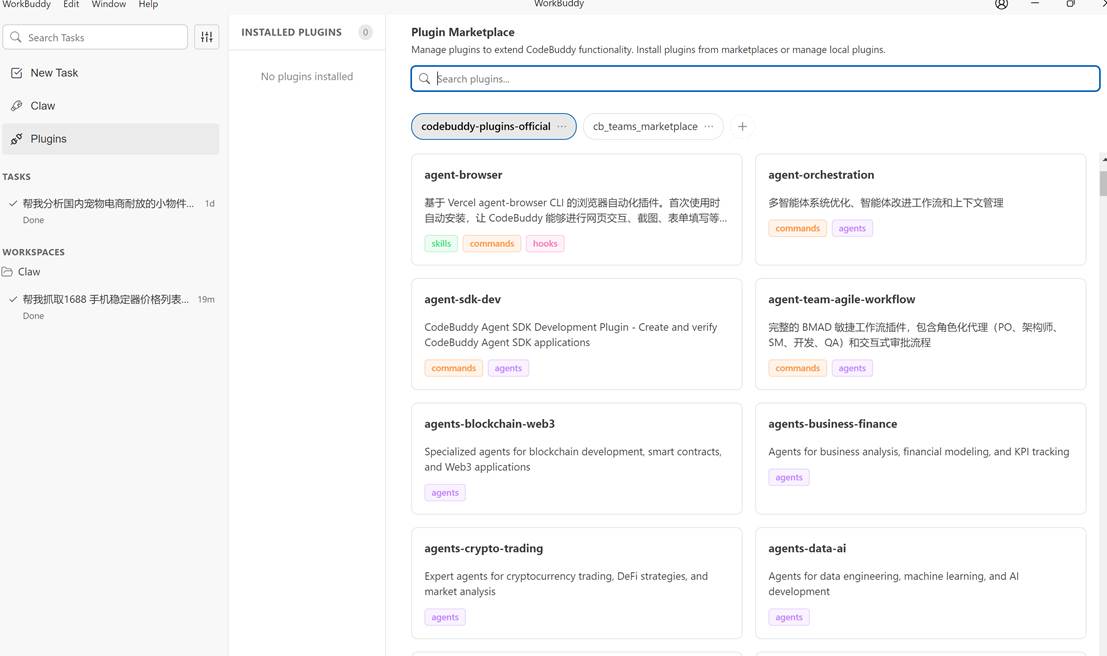Viewport: 1107px width, 656px height.
Task: Click the checkmark on 1688 phone stabilizer task
Action: click(13, 299)
